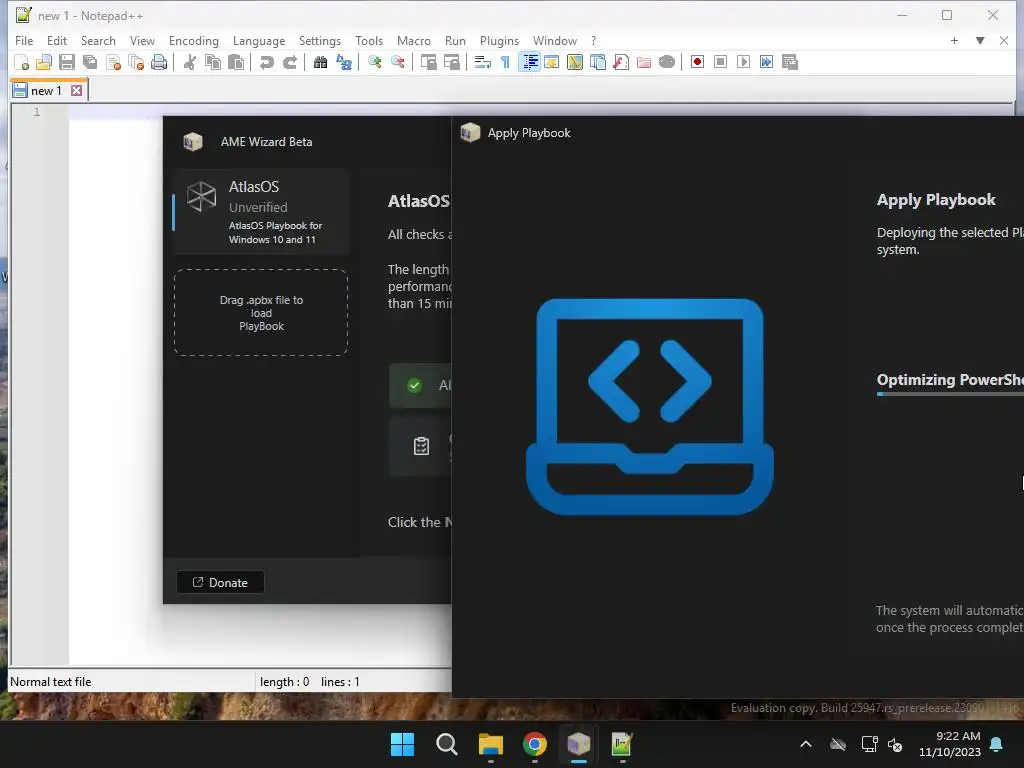Toggle the Indent Guide toolbar icon
This screenshot has height=768, width=1024.
tap(530, 62)
